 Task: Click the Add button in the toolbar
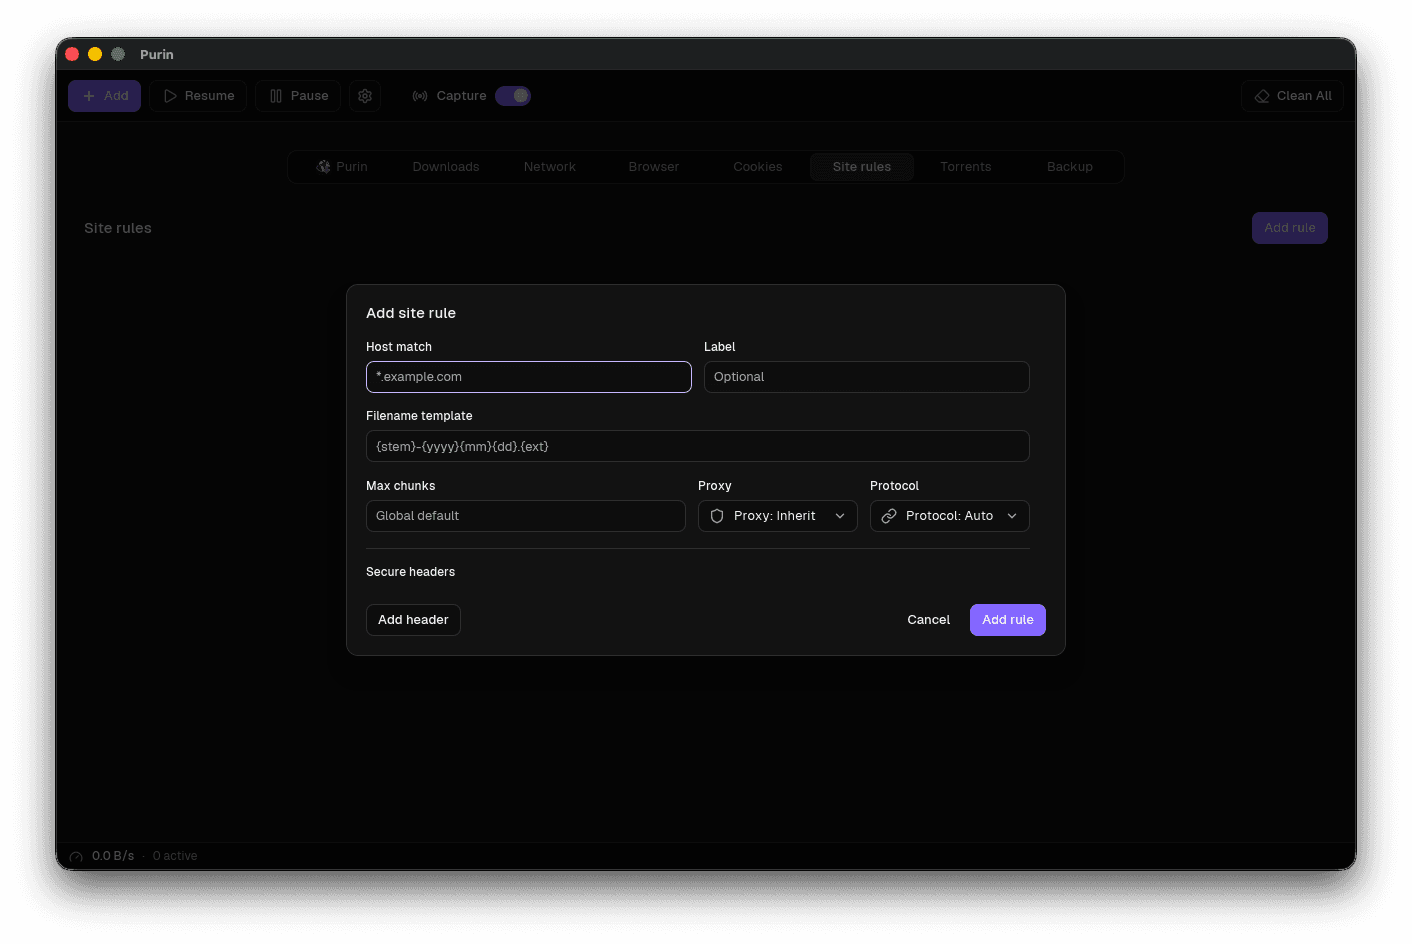pos(105,96)
